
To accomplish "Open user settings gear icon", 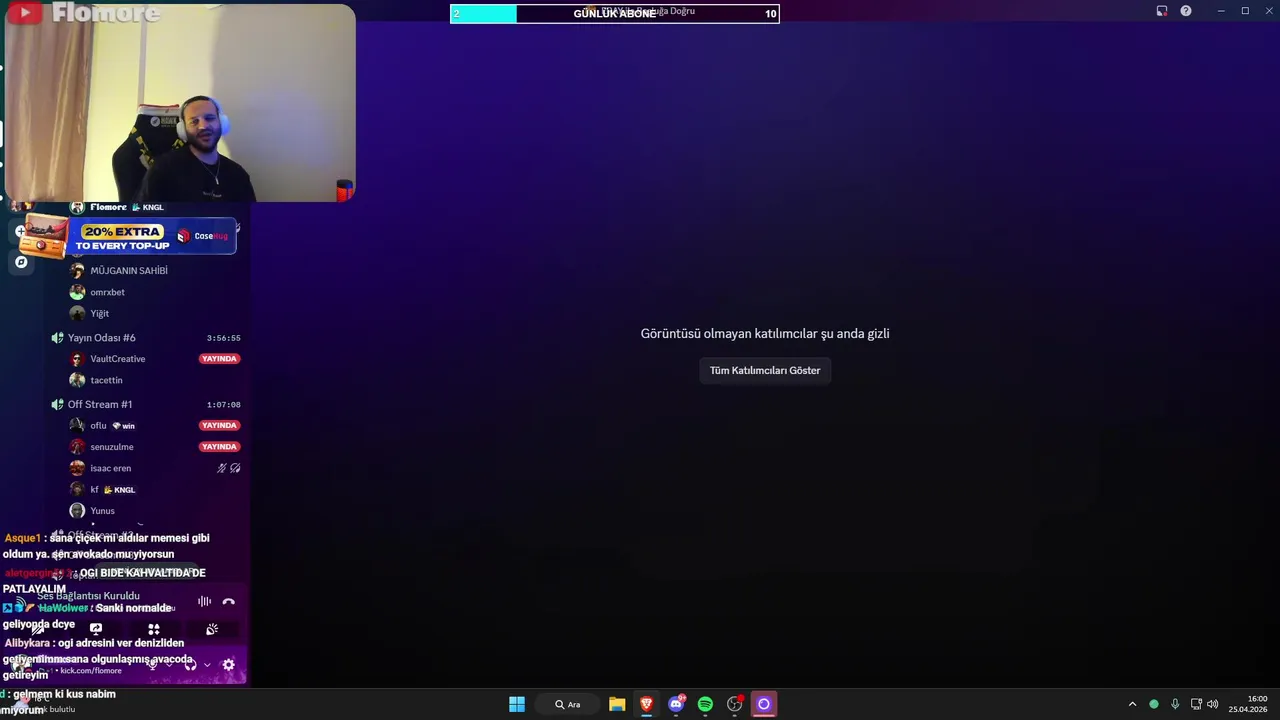I will point(229,664).
